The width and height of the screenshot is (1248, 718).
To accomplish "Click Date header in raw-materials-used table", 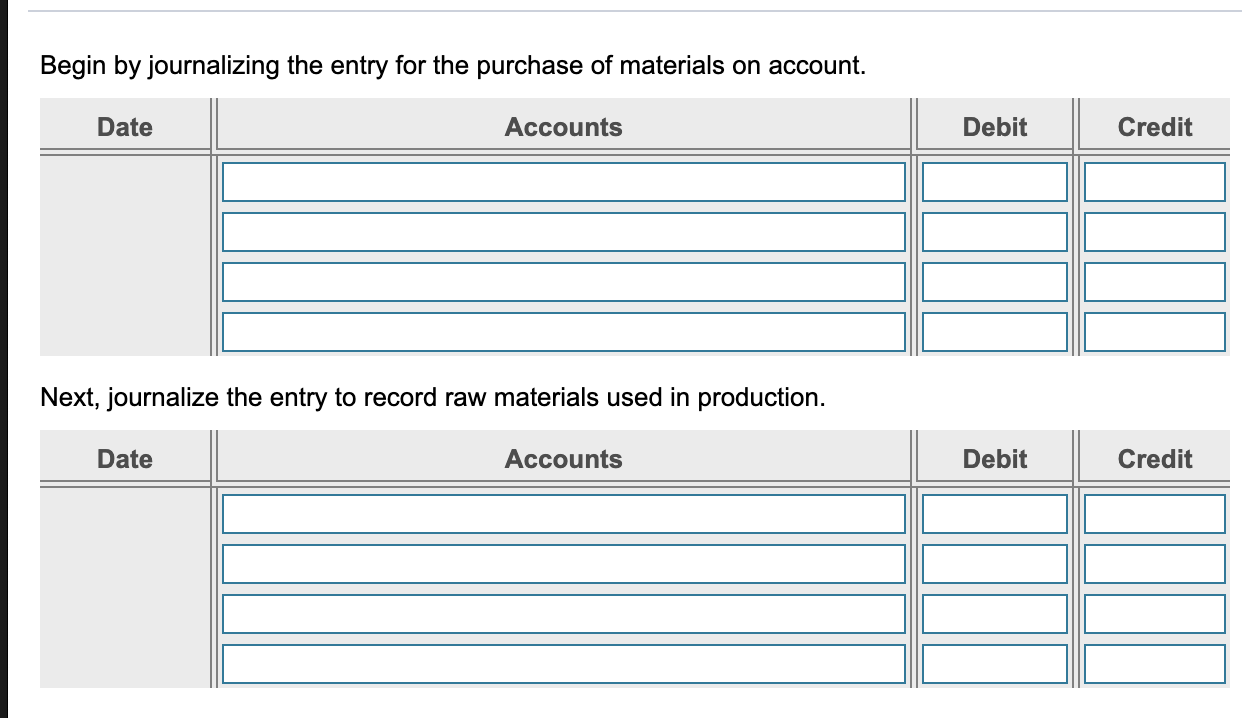I will 125,459.
